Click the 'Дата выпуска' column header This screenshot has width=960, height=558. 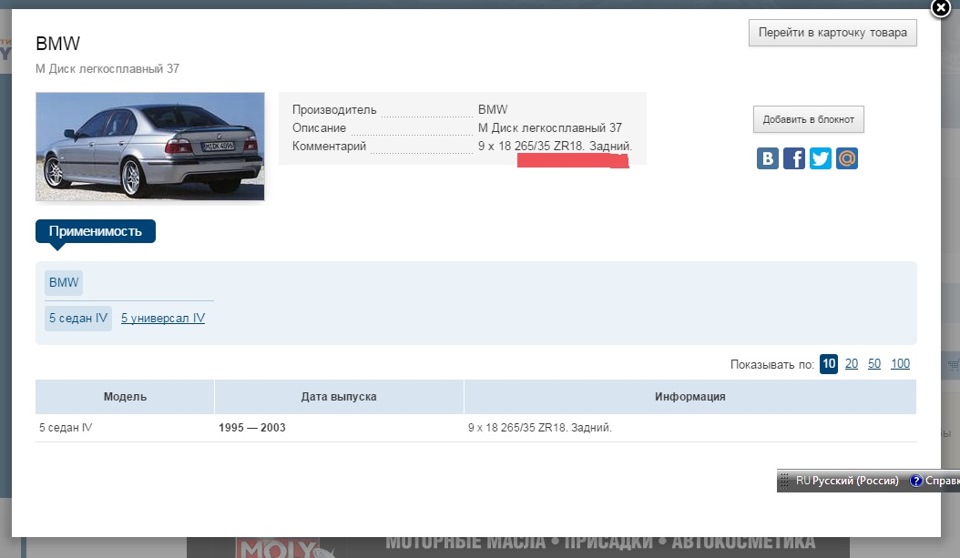pos(339,397)
